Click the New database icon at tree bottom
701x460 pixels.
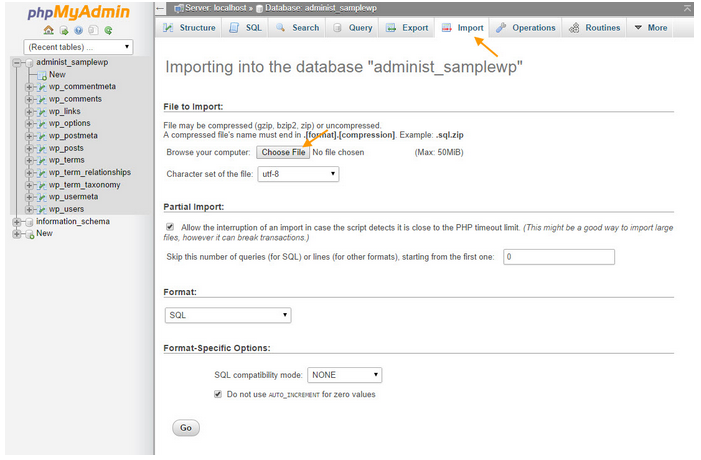tap(30, 234)
